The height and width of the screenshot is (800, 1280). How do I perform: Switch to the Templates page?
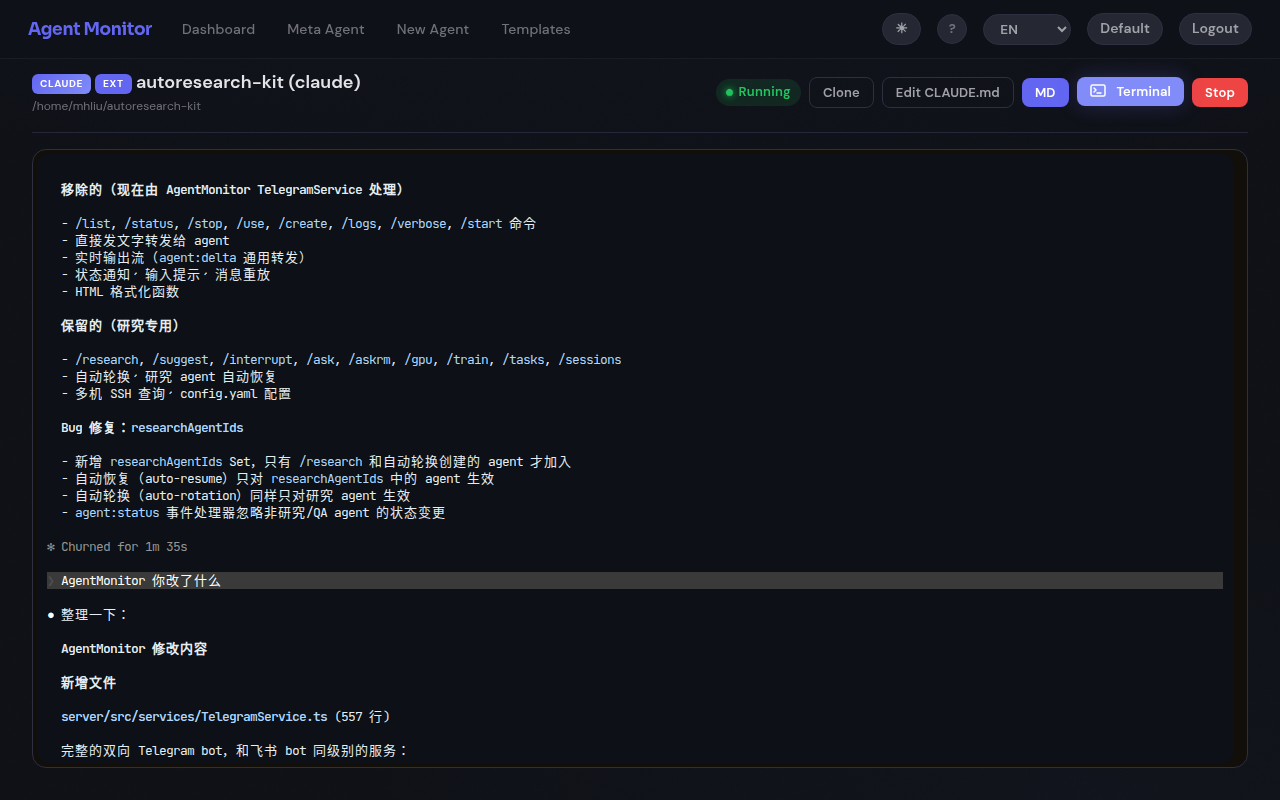[536, 29]
